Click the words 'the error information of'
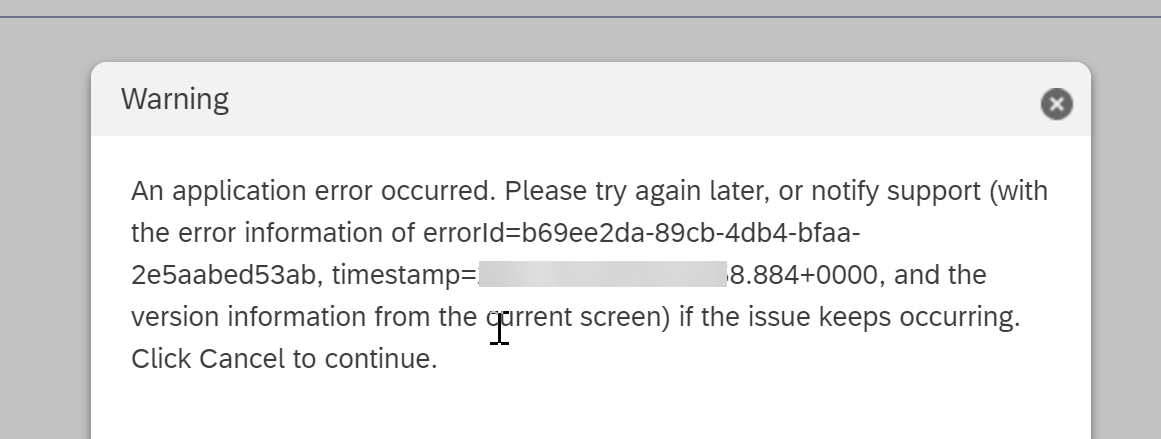Screen dimensions: 1161x439 coord(273,233)
